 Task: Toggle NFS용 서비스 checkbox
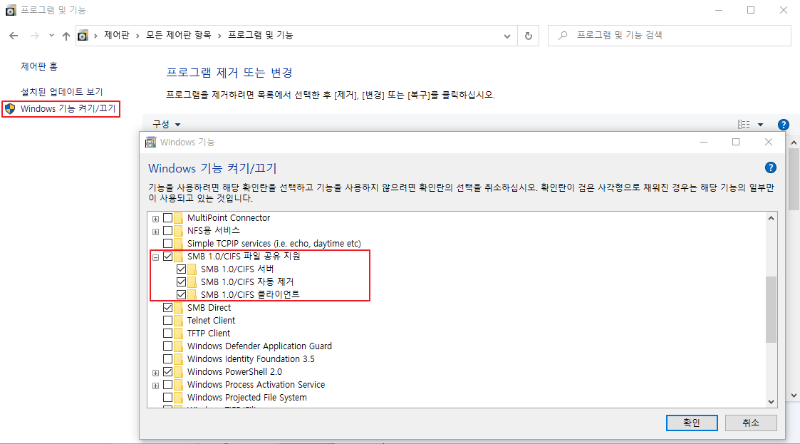click(x=168, y=231)
